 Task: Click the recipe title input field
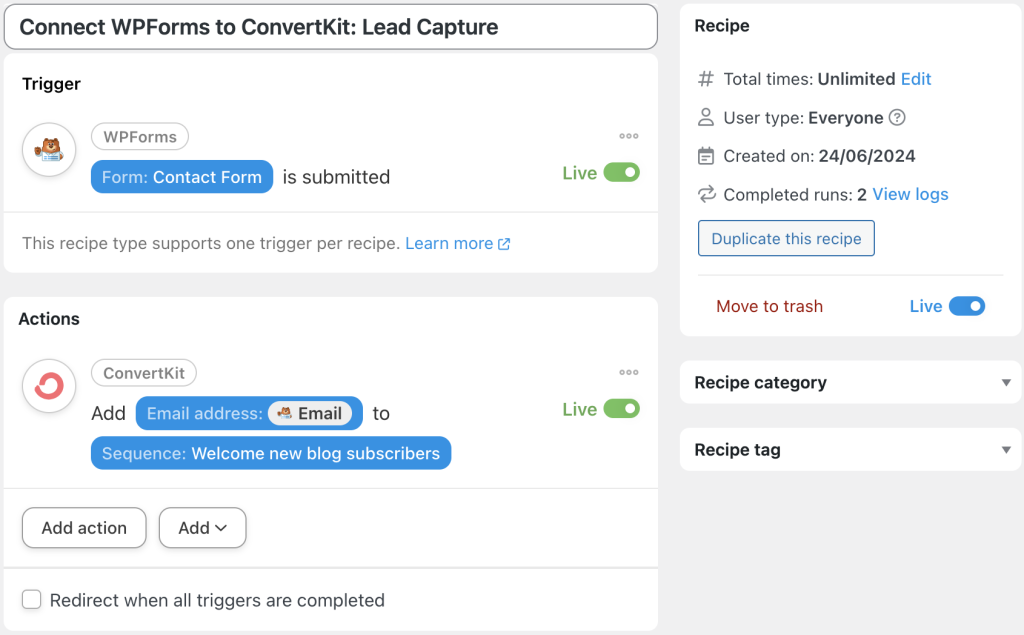(x=330, y=27)
